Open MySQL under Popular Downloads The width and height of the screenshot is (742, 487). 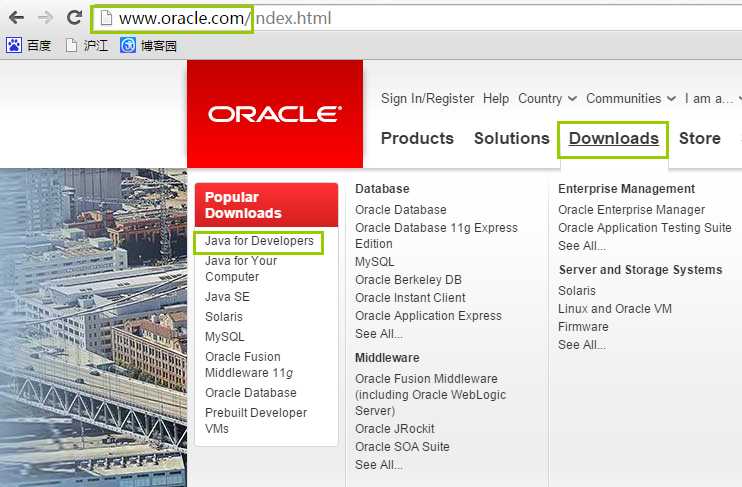(x=224, y=336)
